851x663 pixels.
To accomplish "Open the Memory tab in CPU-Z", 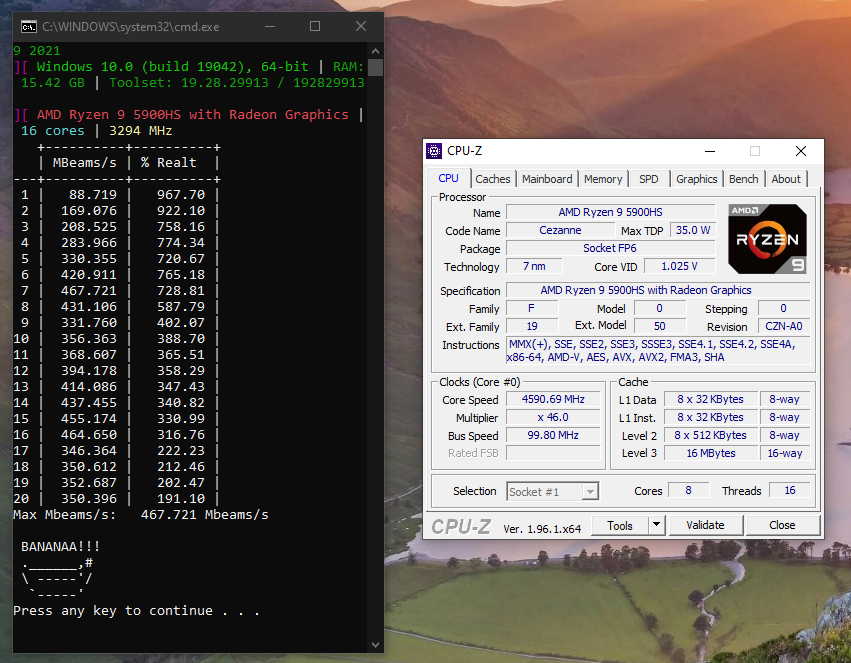I will pyautogui.click(x=603, y=179).
